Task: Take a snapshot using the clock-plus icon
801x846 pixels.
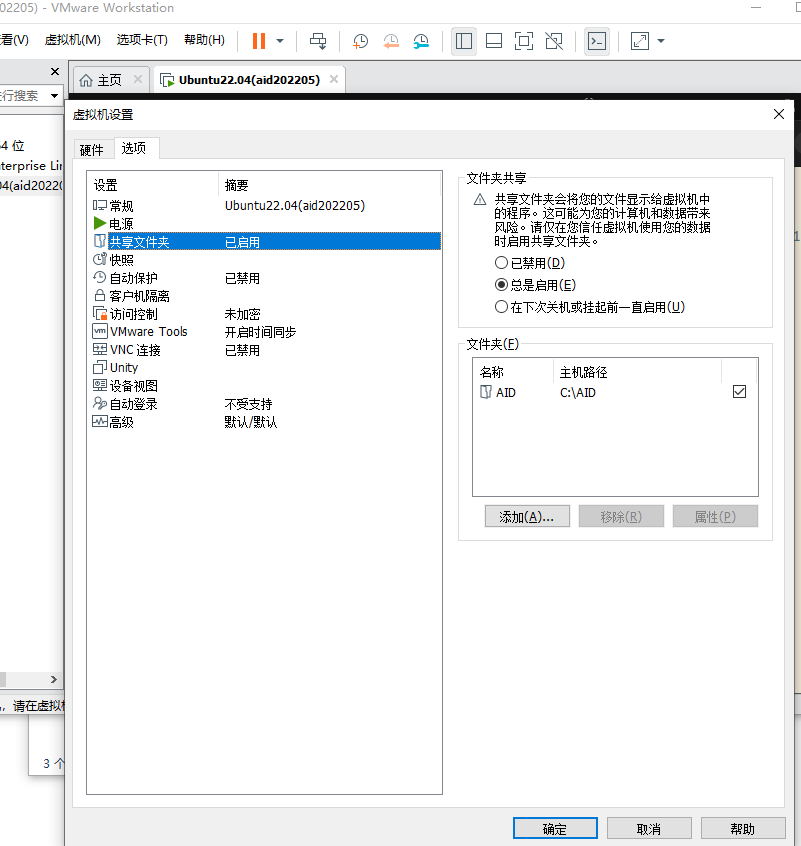Action: [360, 41]
